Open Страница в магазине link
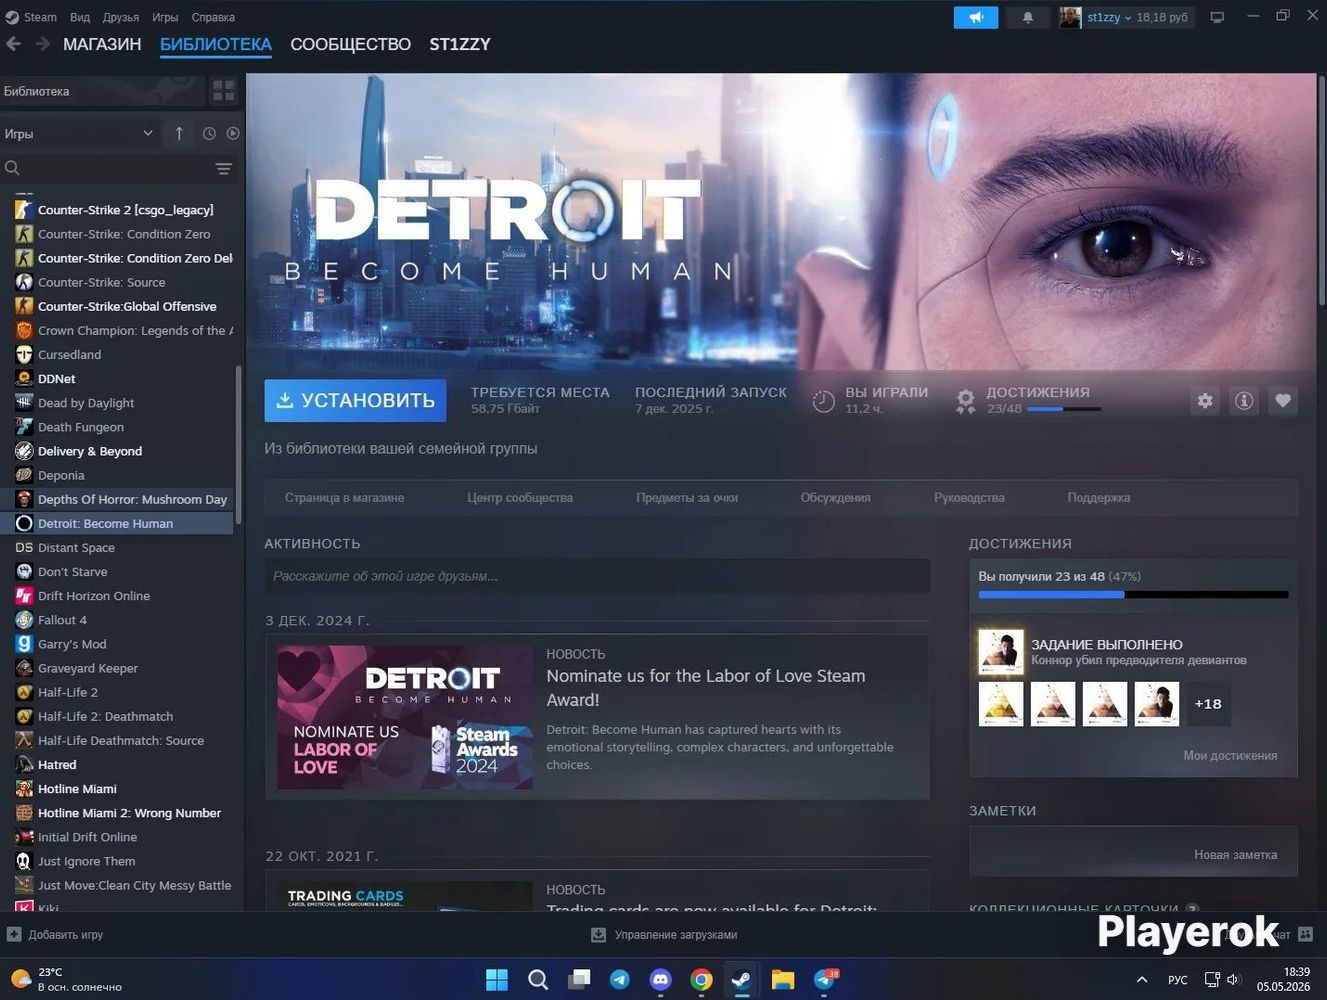The image size is (1327, 1000). click(x=344, y=497)
